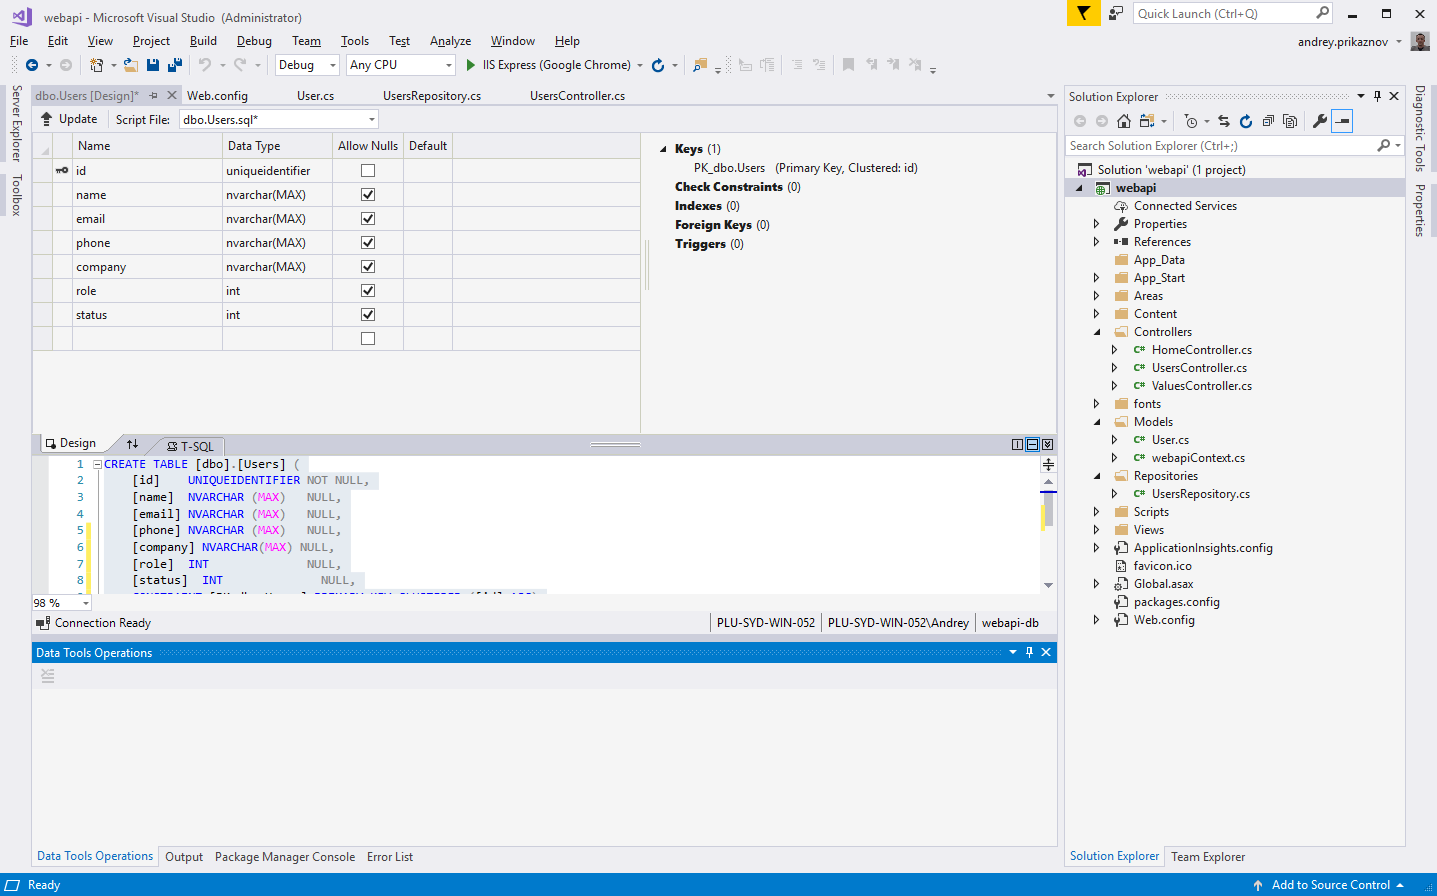Click Sync with Active Document icon
The image size is (1437, 896).
pyautogui.click(x=1224, y=121)
